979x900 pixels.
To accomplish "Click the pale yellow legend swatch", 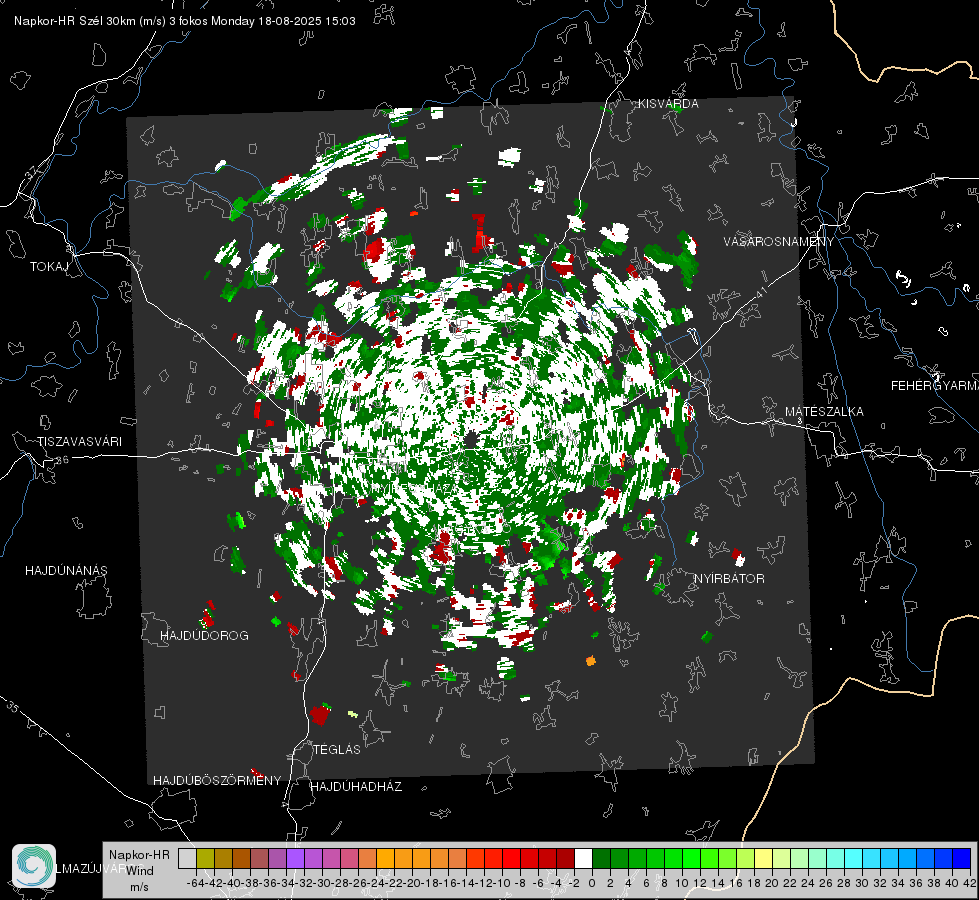I will coord(763,858).
